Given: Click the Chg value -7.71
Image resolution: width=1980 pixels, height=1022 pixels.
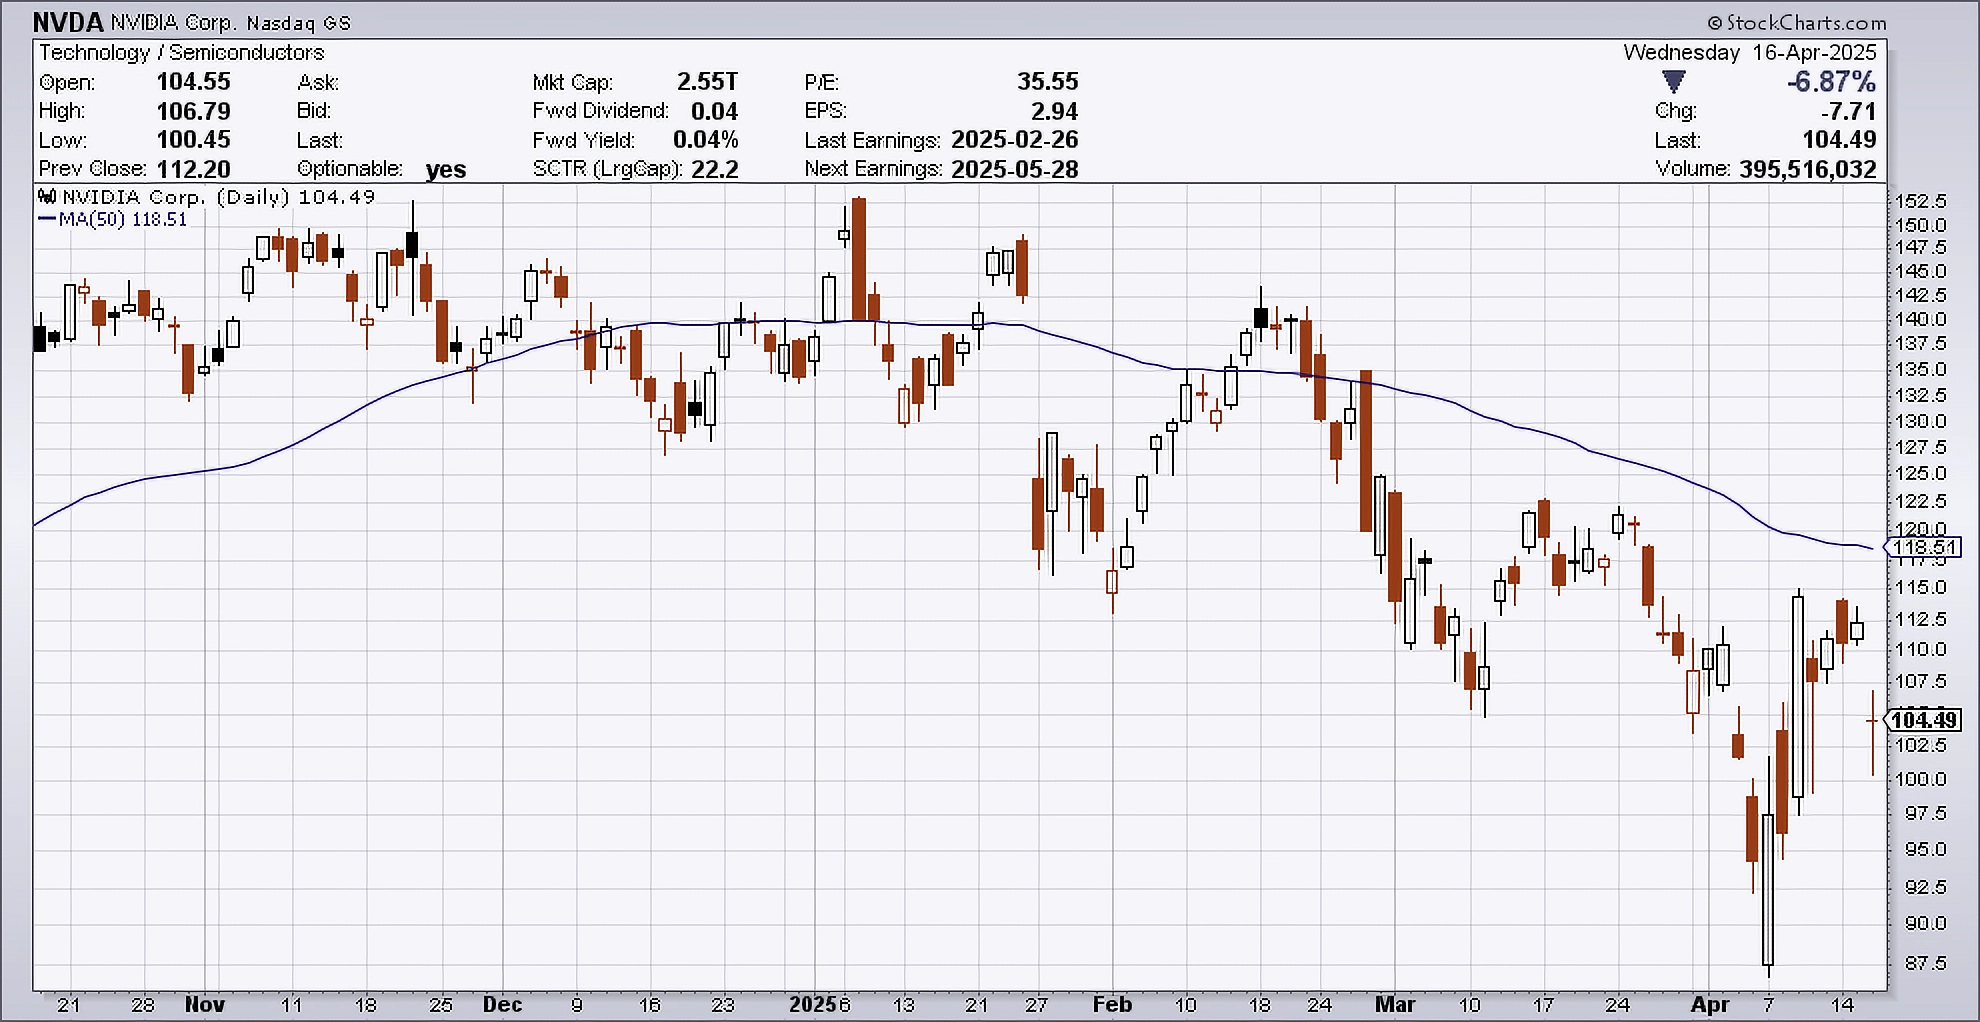Looking at the screenshot, I should [x=1848, y=111].
